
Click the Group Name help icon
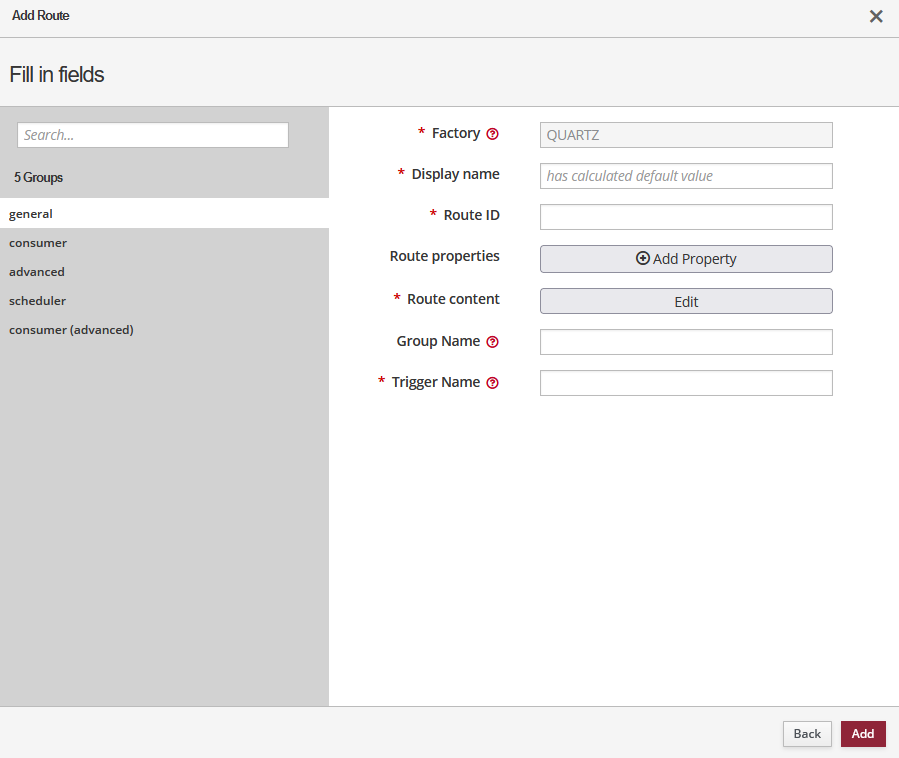click(x=492, y=342)
